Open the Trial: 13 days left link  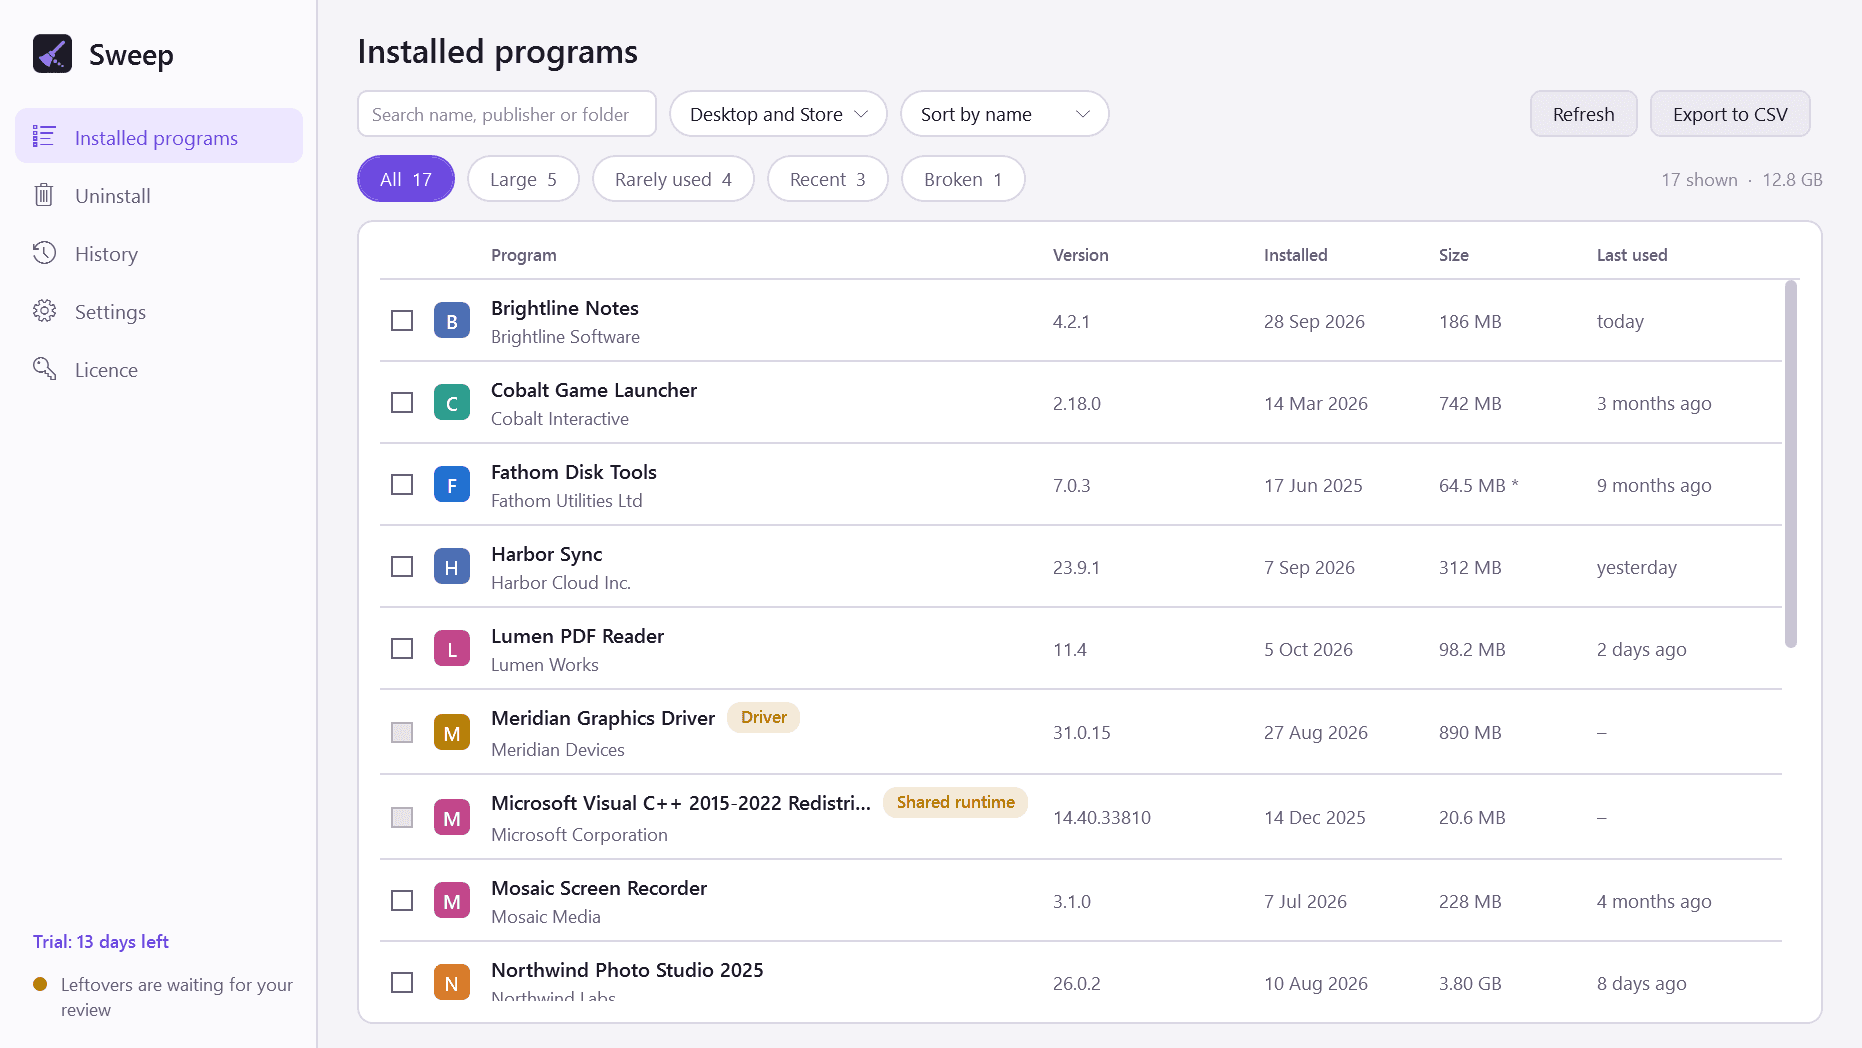pyautogui.click(x=100, y=942)
